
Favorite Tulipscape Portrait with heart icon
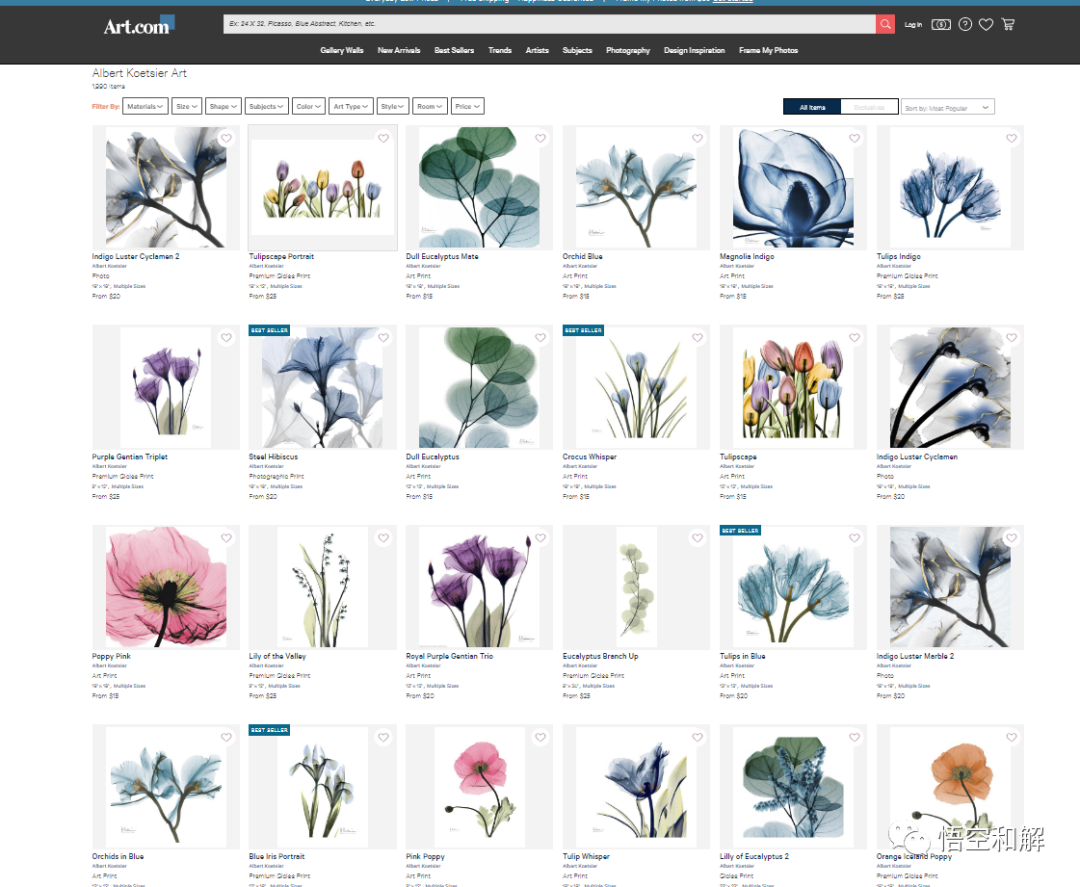(384, 138)
